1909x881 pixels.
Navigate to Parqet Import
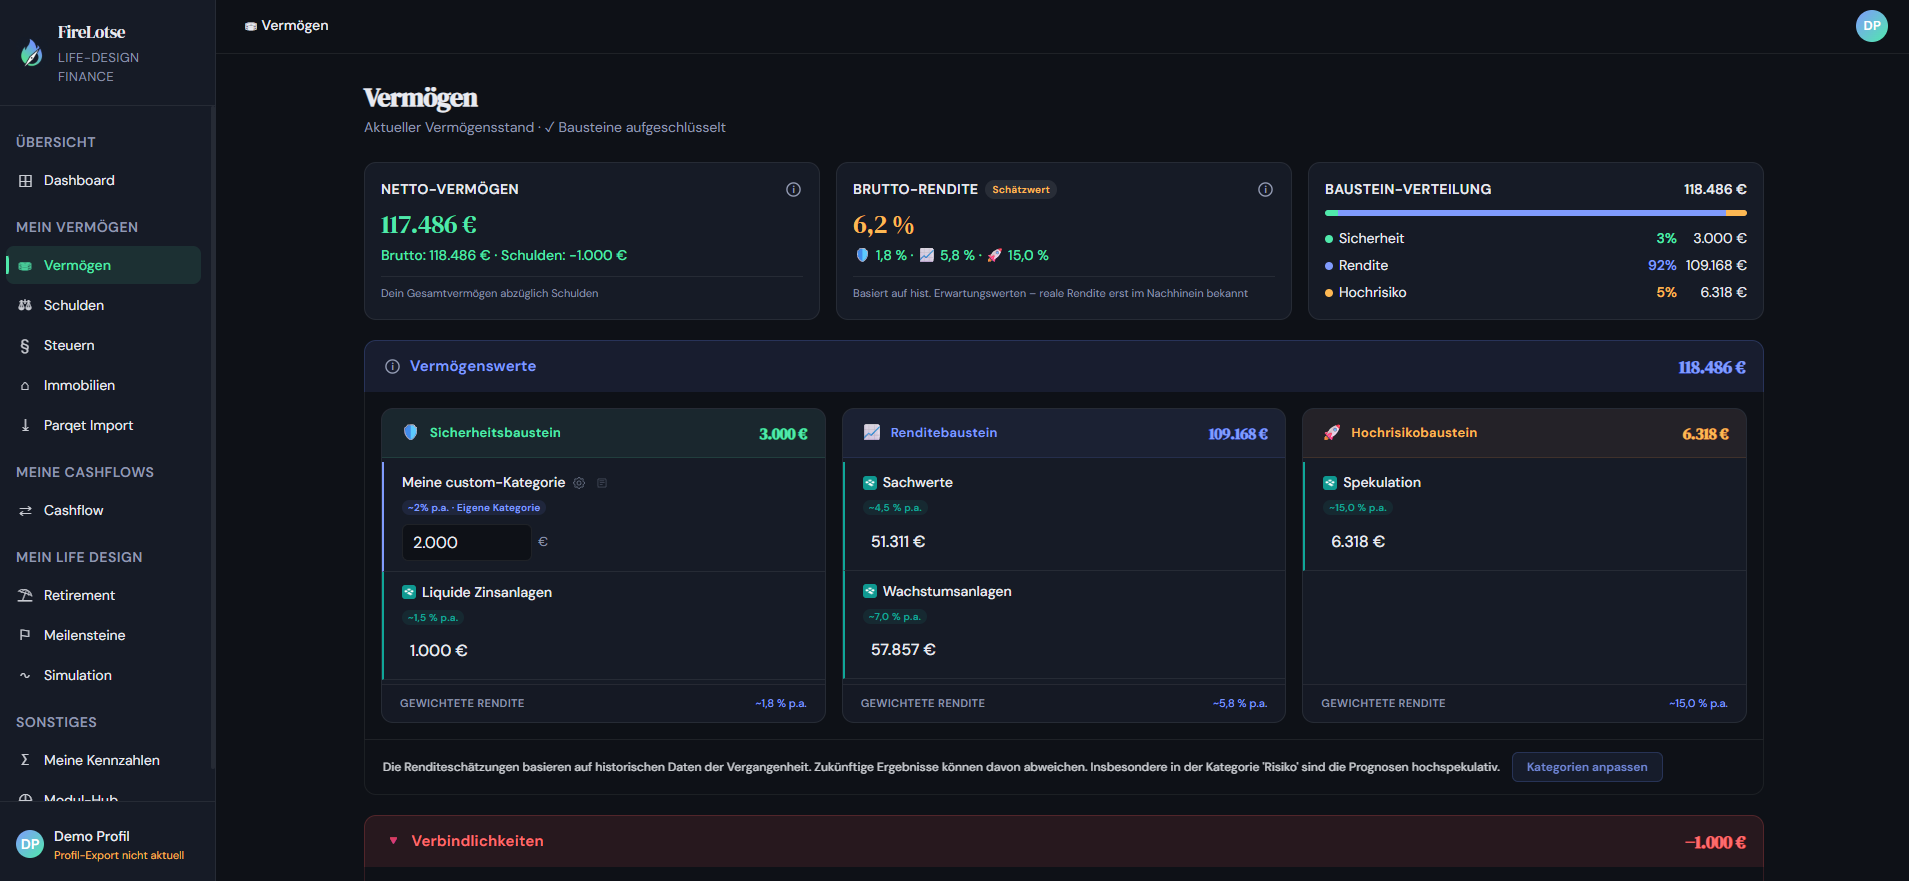[x=88, y=425]
